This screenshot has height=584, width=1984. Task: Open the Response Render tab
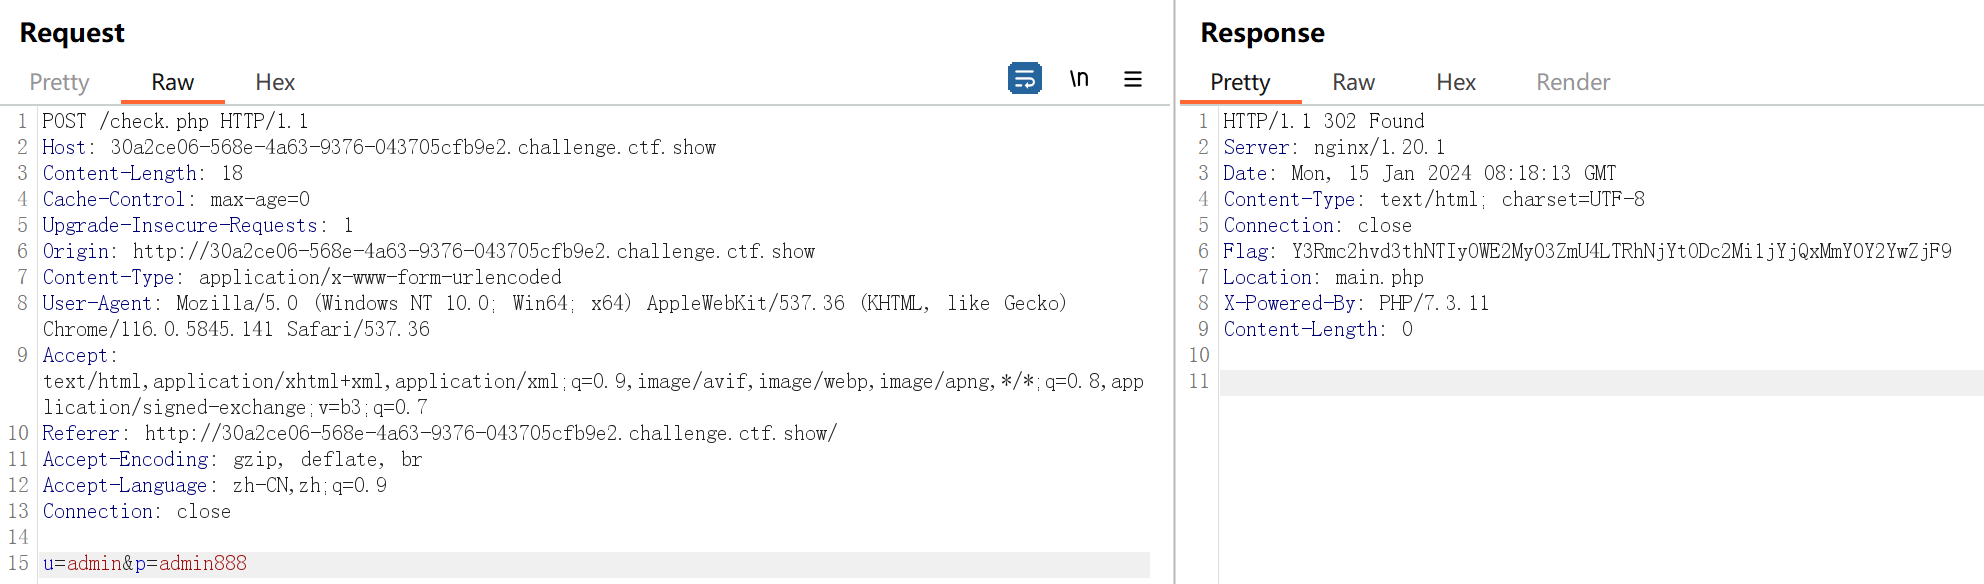point(1572,82)
